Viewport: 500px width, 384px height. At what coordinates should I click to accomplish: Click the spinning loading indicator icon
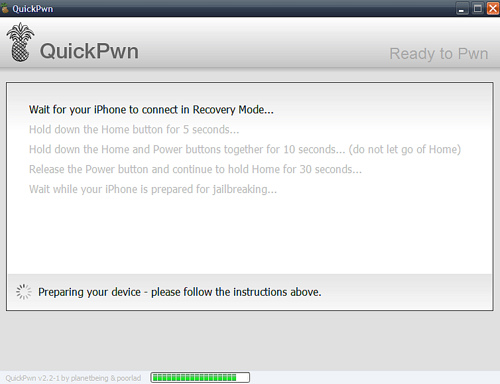[24, 292]
